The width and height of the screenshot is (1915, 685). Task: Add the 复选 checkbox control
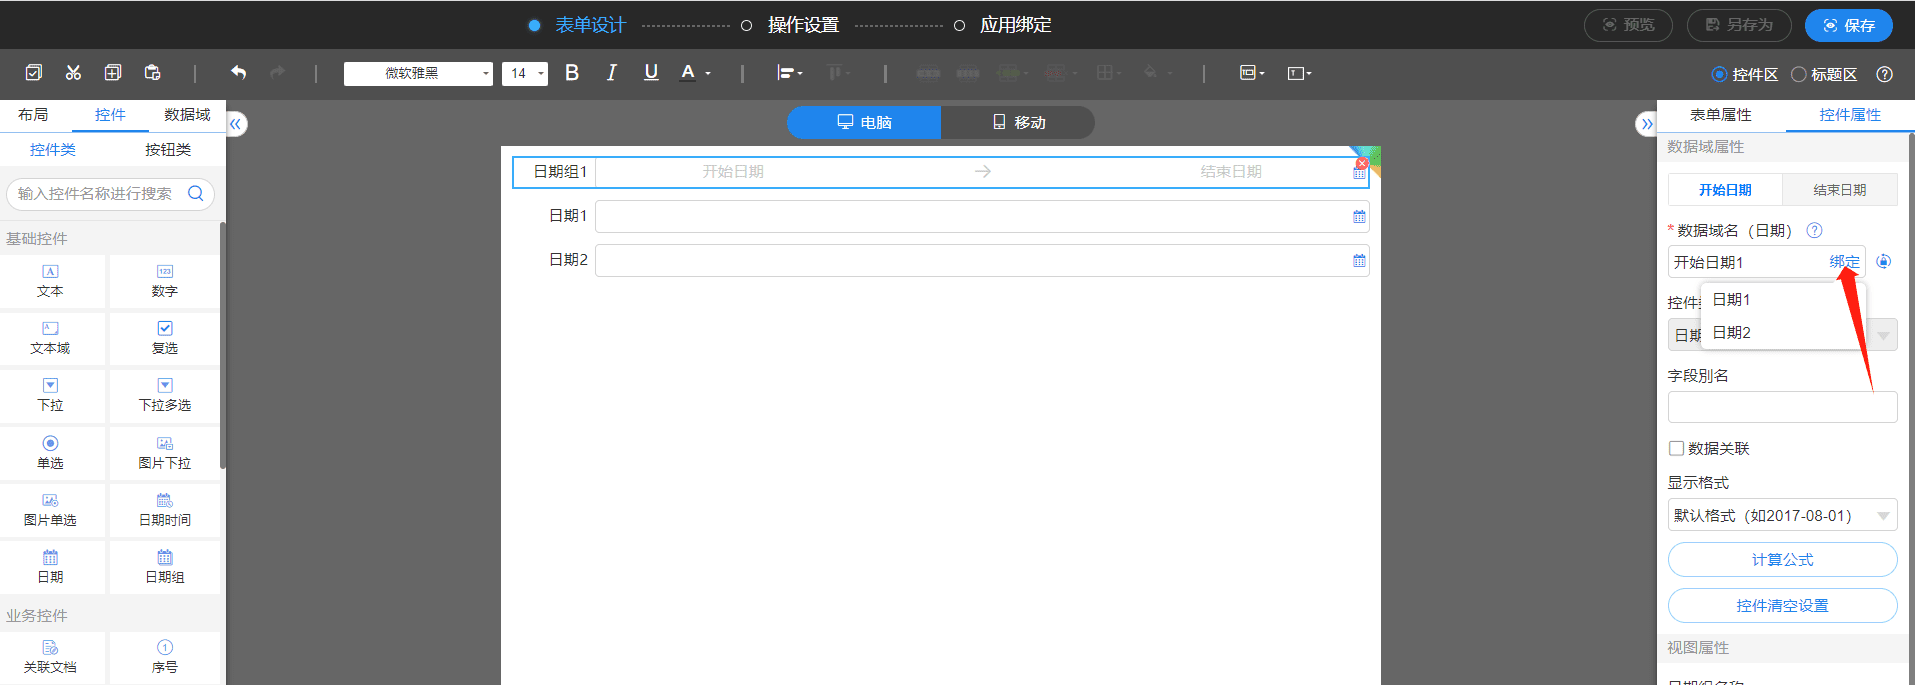point(165,338)
